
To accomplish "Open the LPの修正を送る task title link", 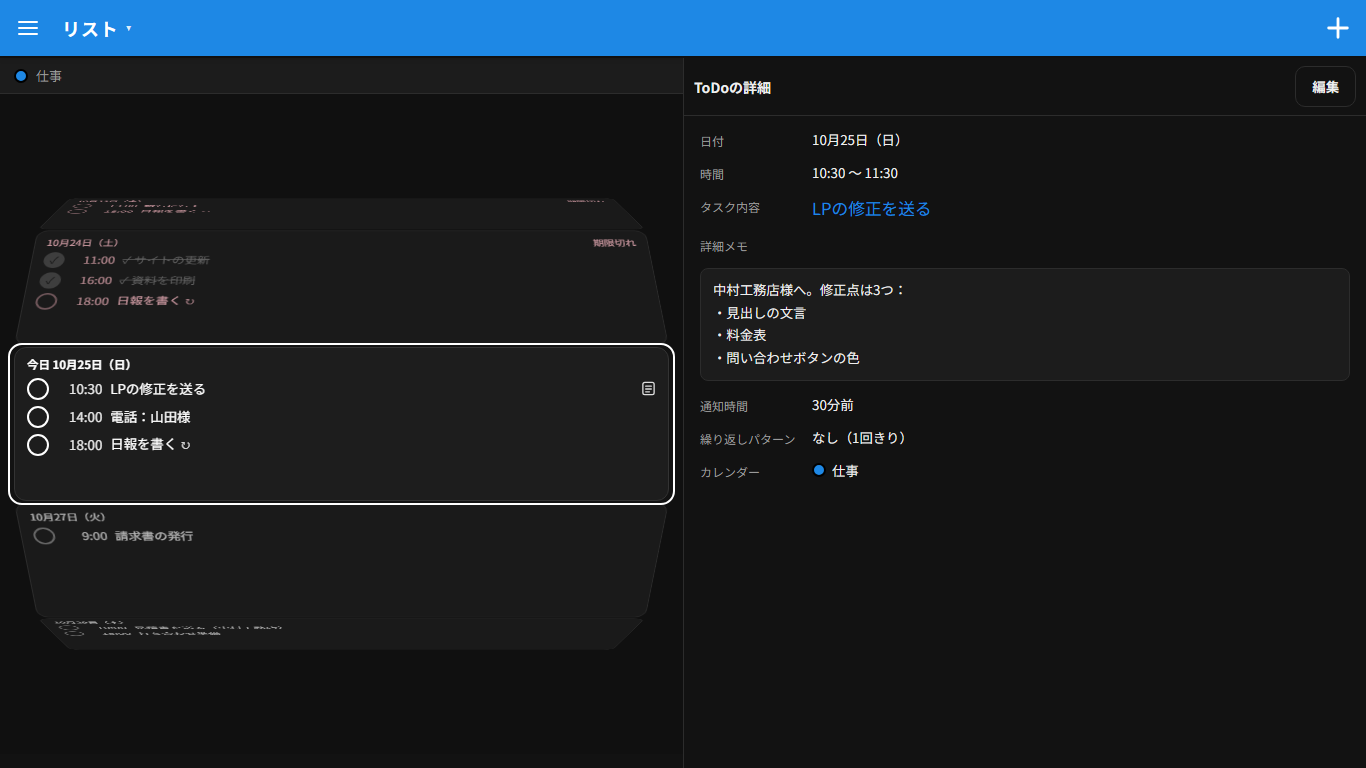I will click(871, 209).
